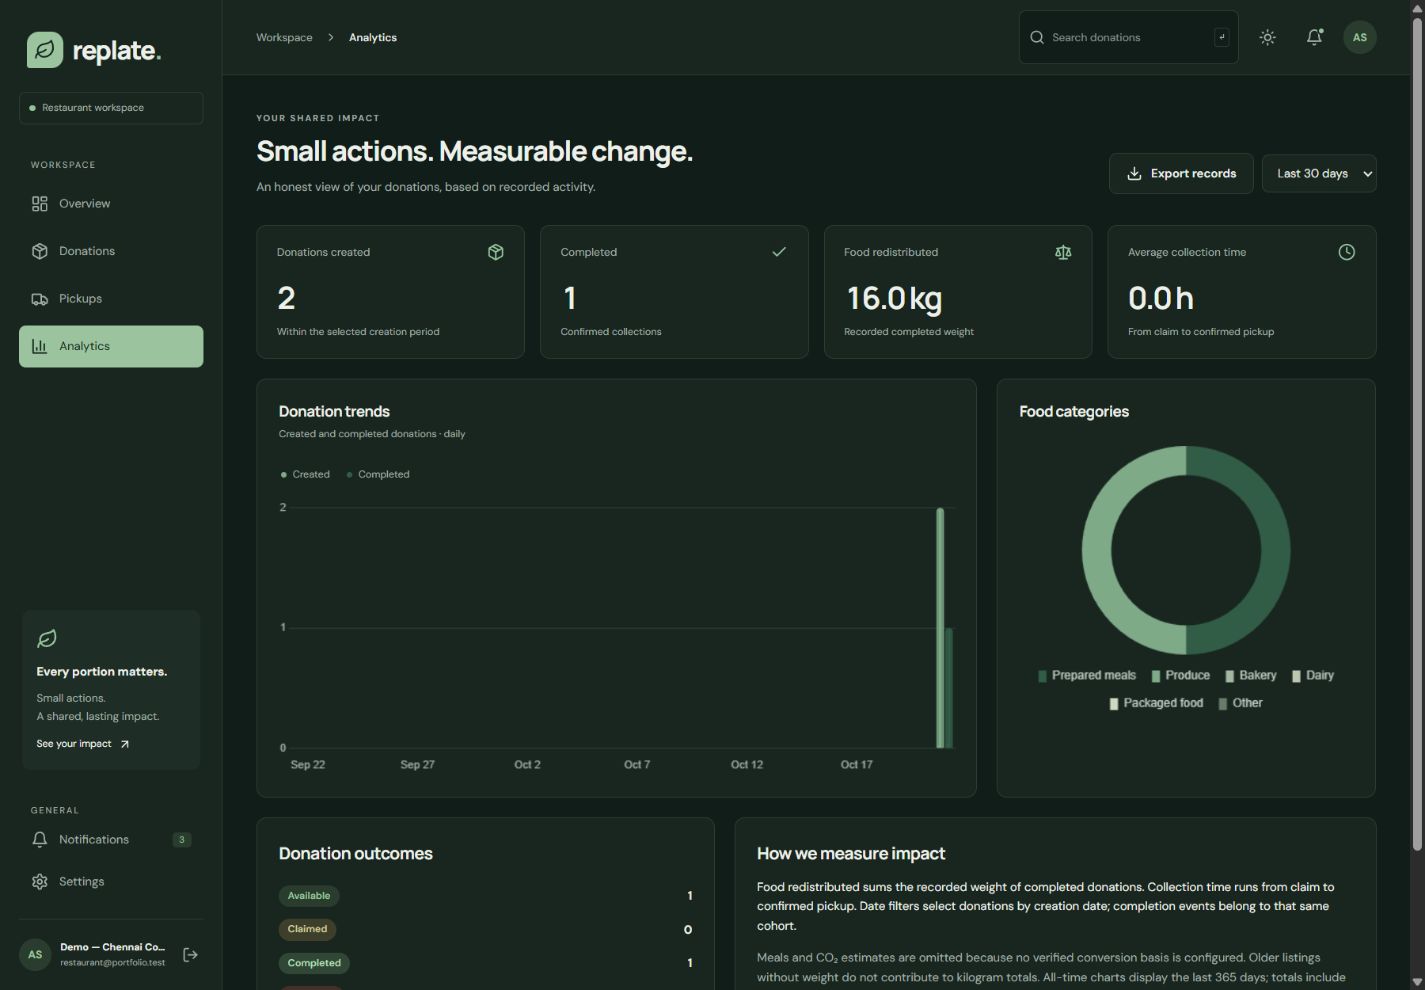Click the Settings gear icon in sidebar

pos(40,881)
